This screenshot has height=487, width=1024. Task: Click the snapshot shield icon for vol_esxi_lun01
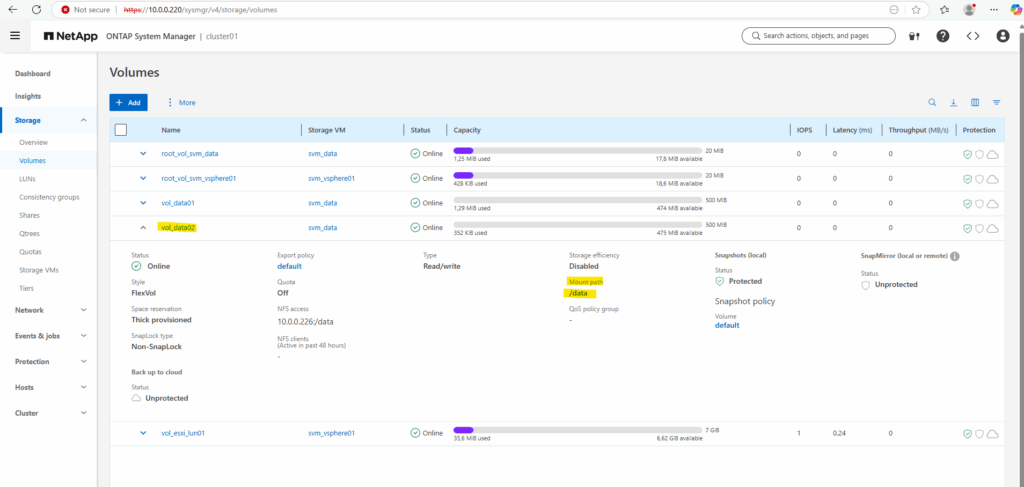click(968, 433)
